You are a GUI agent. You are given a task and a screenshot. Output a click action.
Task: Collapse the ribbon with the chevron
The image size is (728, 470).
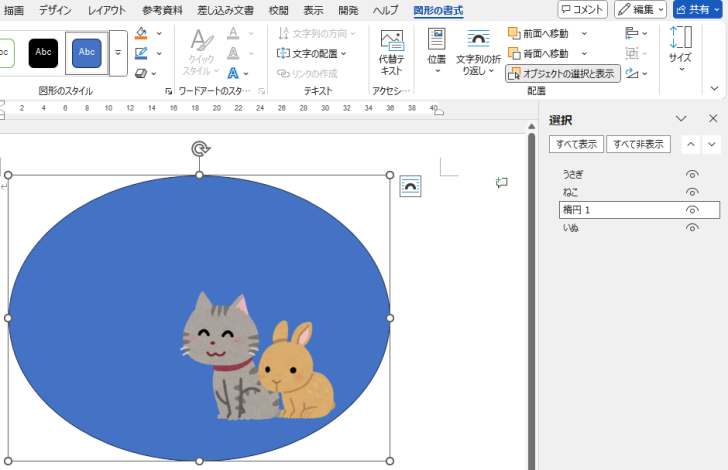(715, 88)
